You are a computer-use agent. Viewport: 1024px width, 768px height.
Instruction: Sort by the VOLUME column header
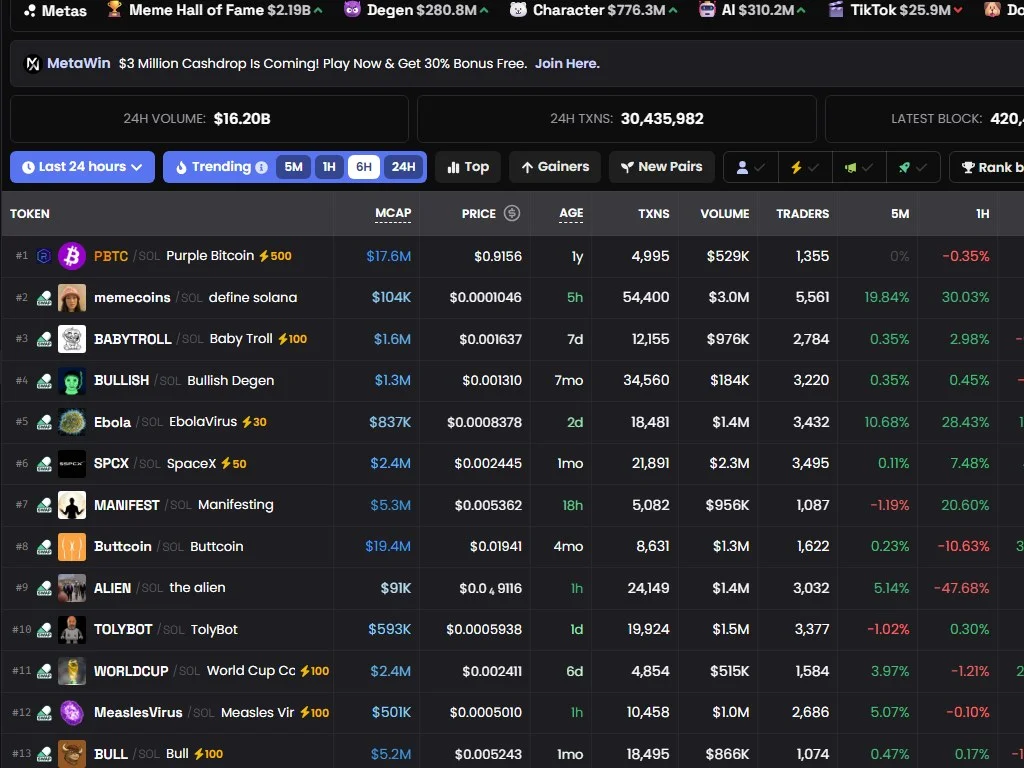pos(724,214)
